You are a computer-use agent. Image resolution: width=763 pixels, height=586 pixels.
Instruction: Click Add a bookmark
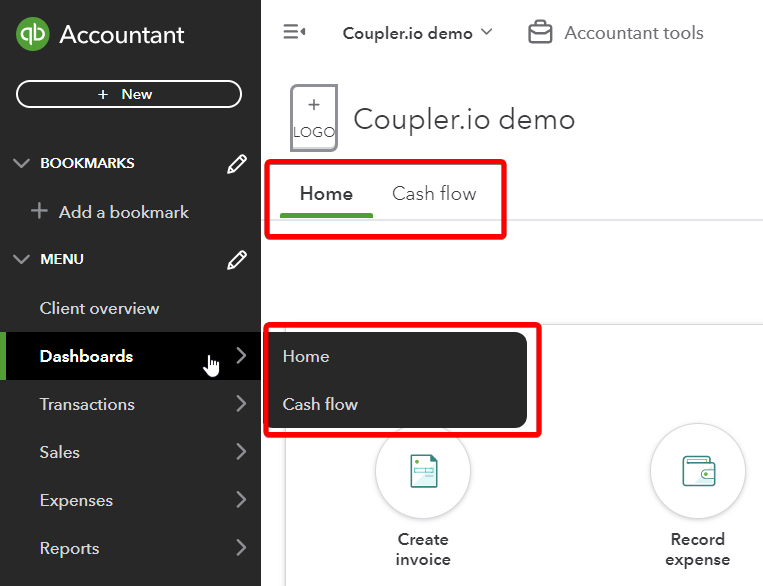[x=124, y=212]
